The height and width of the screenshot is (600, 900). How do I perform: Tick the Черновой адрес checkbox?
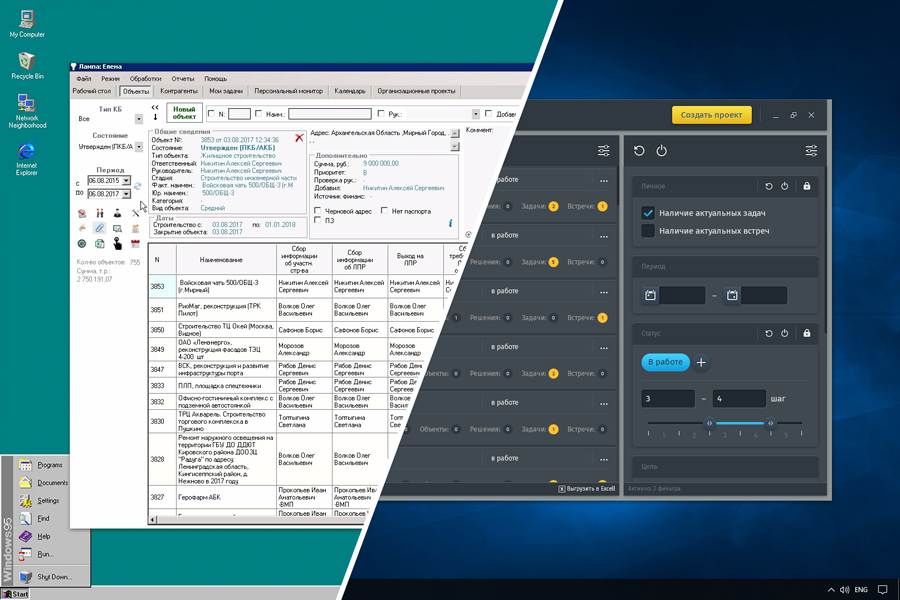(317, 211)
